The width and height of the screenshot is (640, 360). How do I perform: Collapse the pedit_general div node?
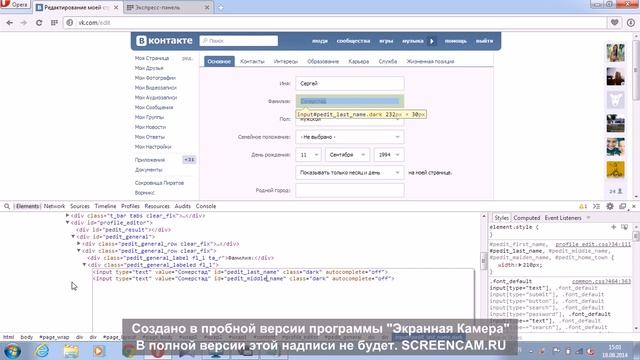tap(73, 236)
